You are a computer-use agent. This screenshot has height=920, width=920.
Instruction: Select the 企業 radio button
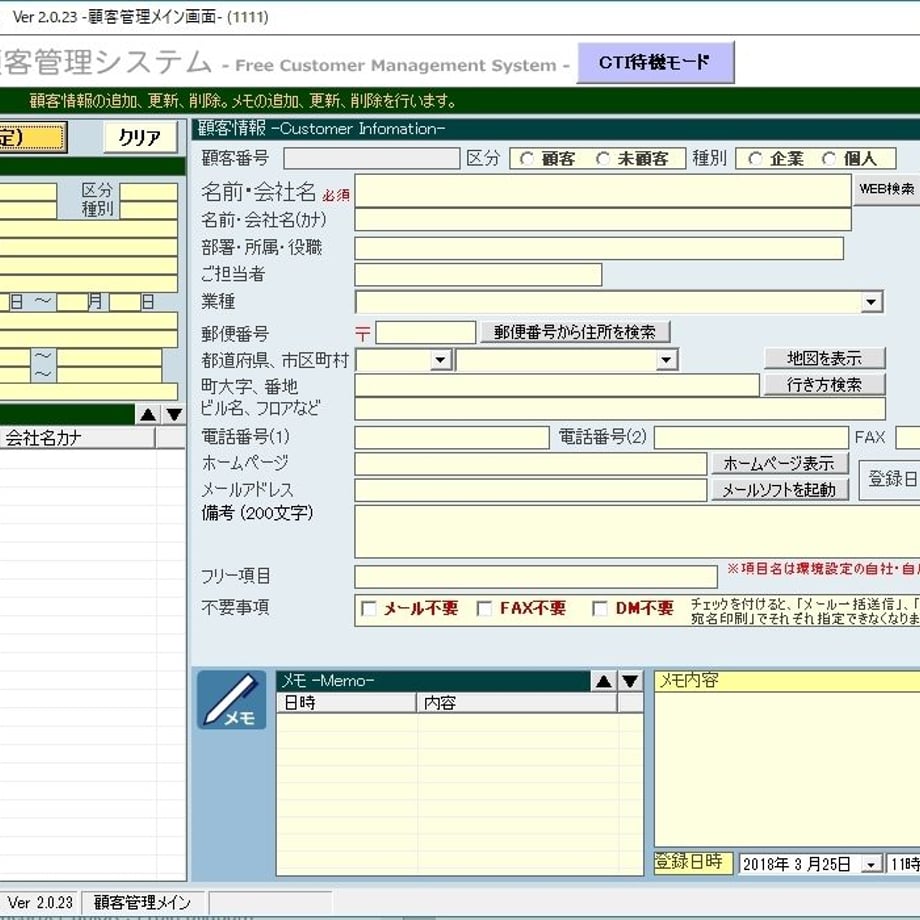(x=755, y=159)
